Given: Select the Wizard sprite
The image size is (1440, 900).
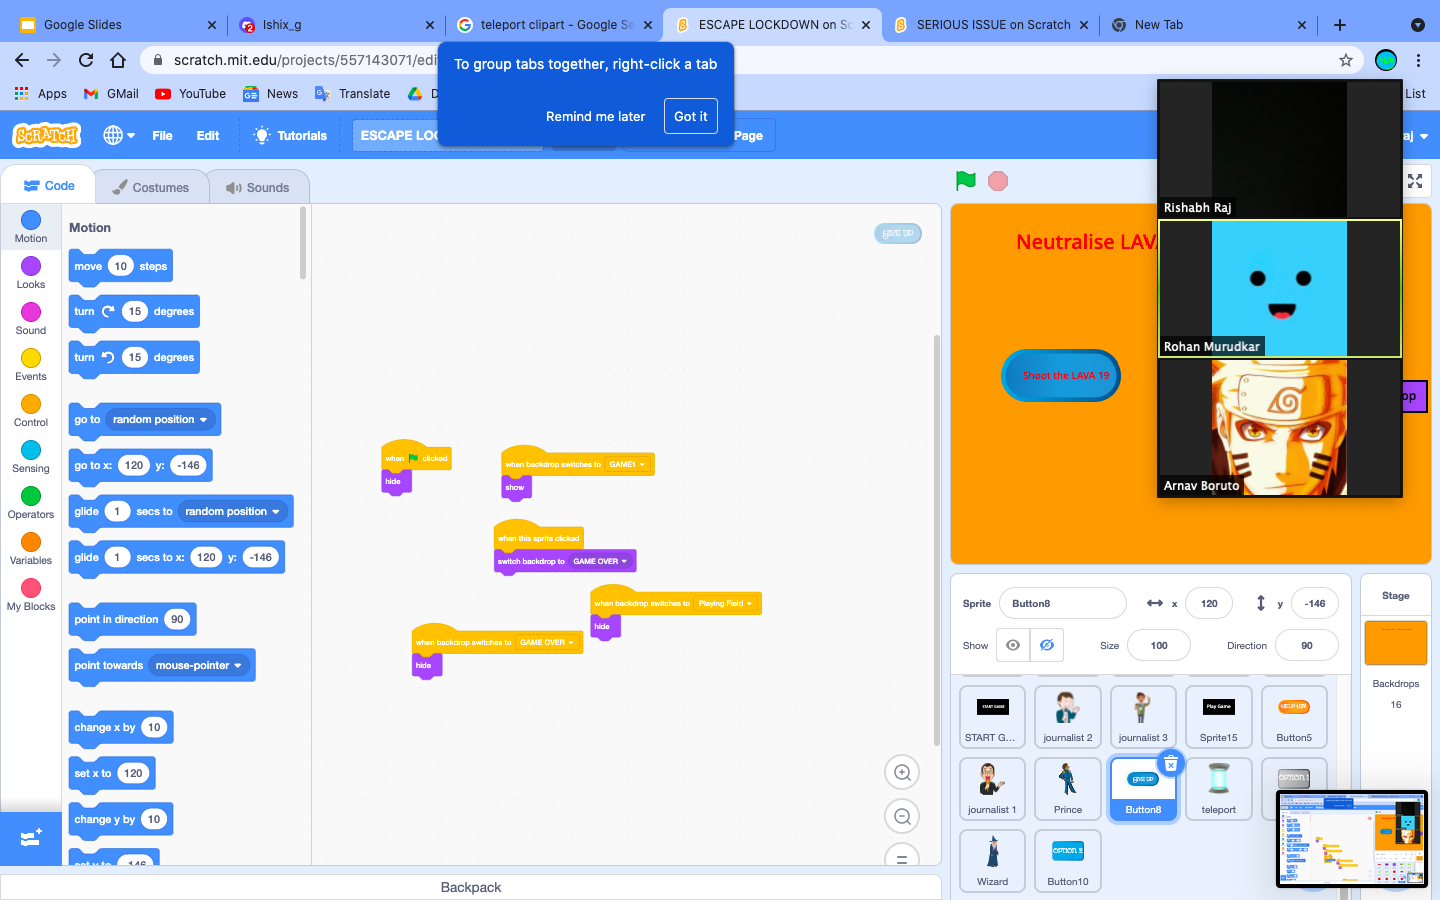Looking at the screenshot, I should (992, 860).
